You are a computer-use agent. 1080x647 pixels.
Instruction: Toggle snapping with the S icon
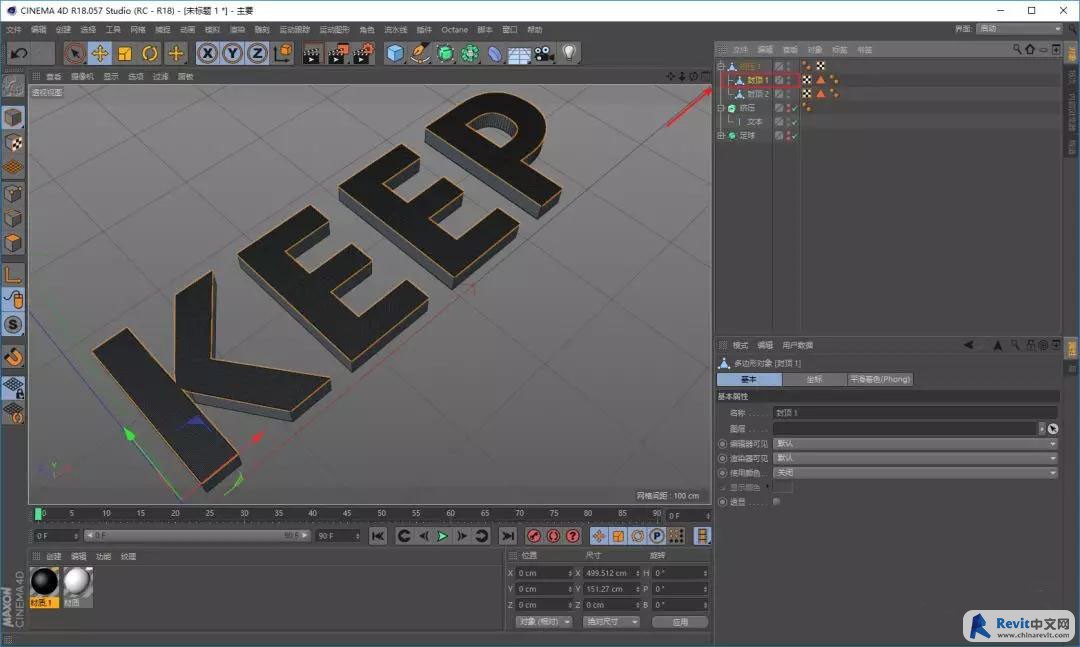point(13,325)
